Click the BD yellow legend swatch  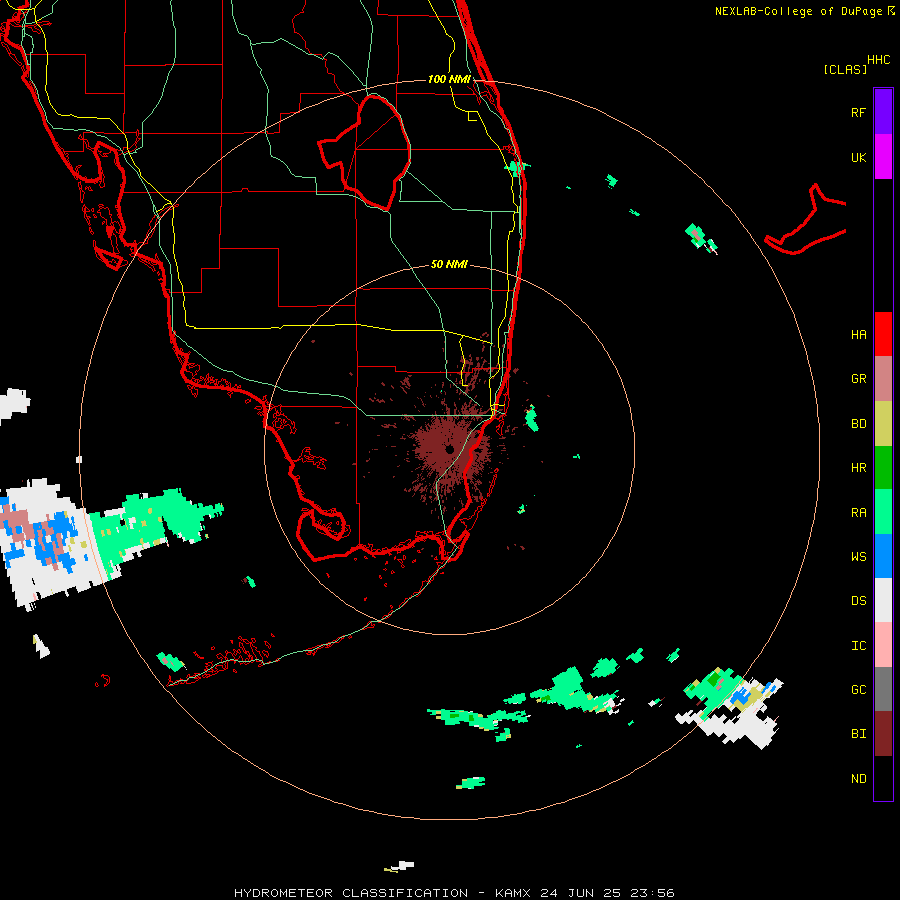(883, 424)
